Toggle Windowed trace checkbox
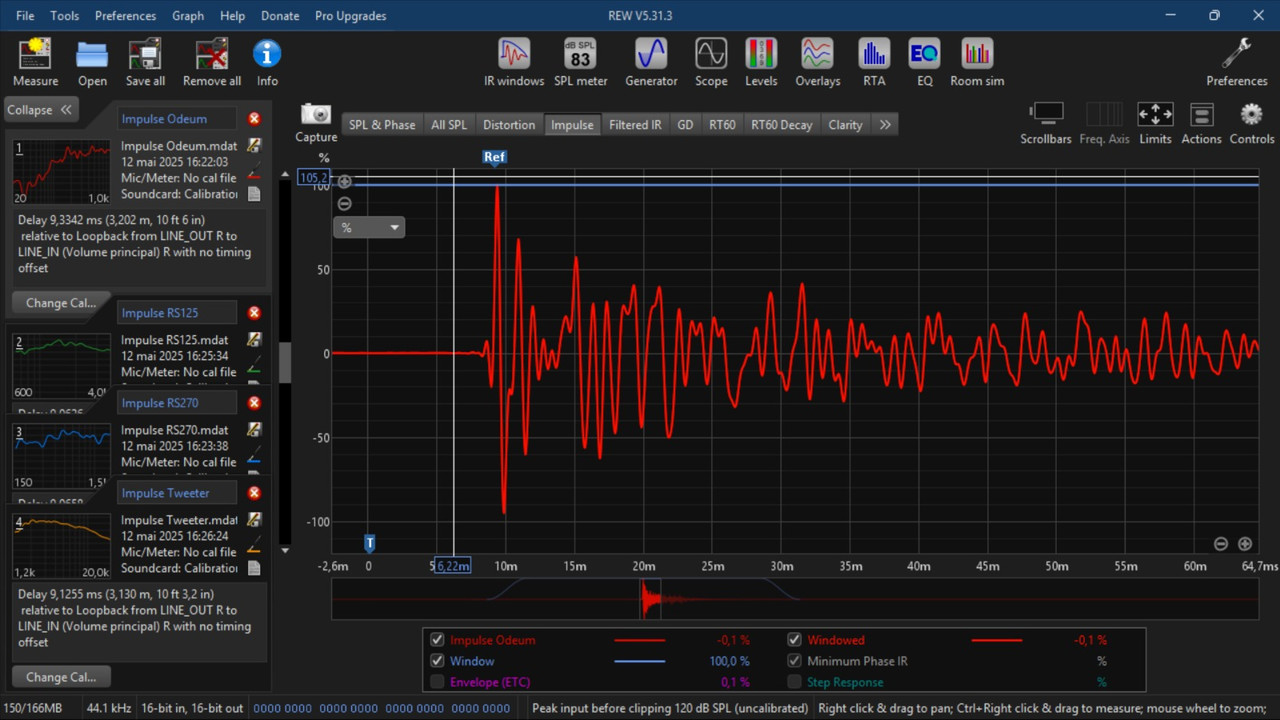This screenshot has width=1280, height=720. pyautogui.click(x=794, y=640)
